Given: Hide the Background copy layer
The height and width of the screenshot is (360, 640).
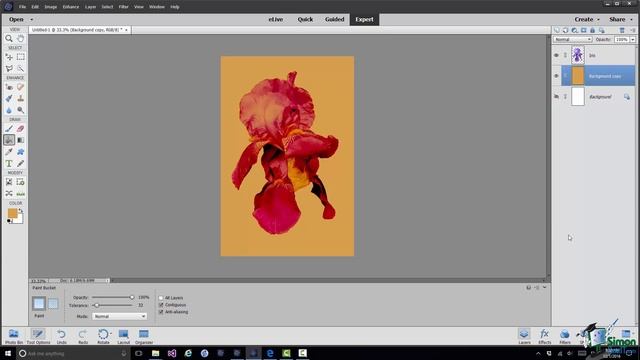Looking at the screenshot, I should click(x=556, y=76).
